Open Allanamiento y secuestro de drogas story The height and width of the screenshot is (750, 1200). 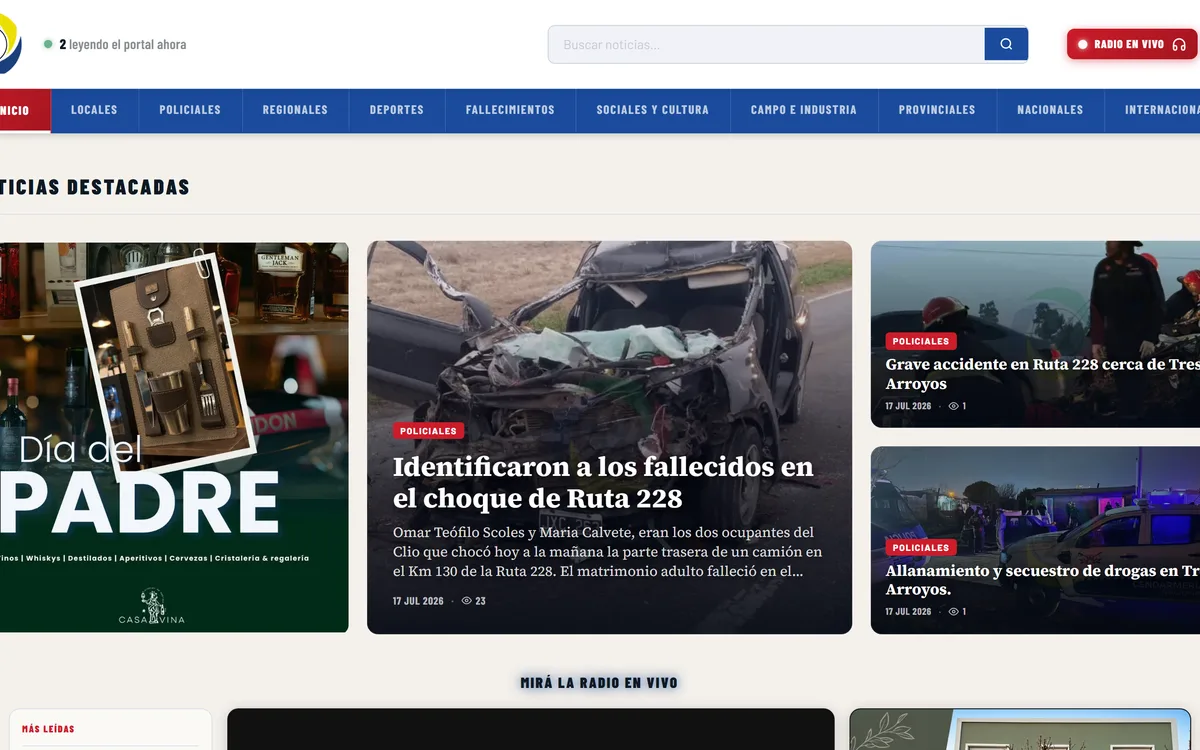[1042, 580]
